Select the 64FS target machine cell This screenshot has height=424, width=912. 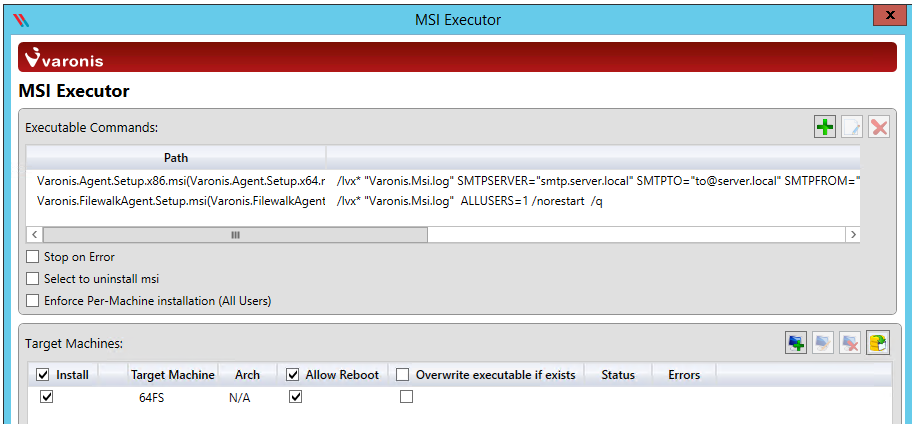pos(151,399)
